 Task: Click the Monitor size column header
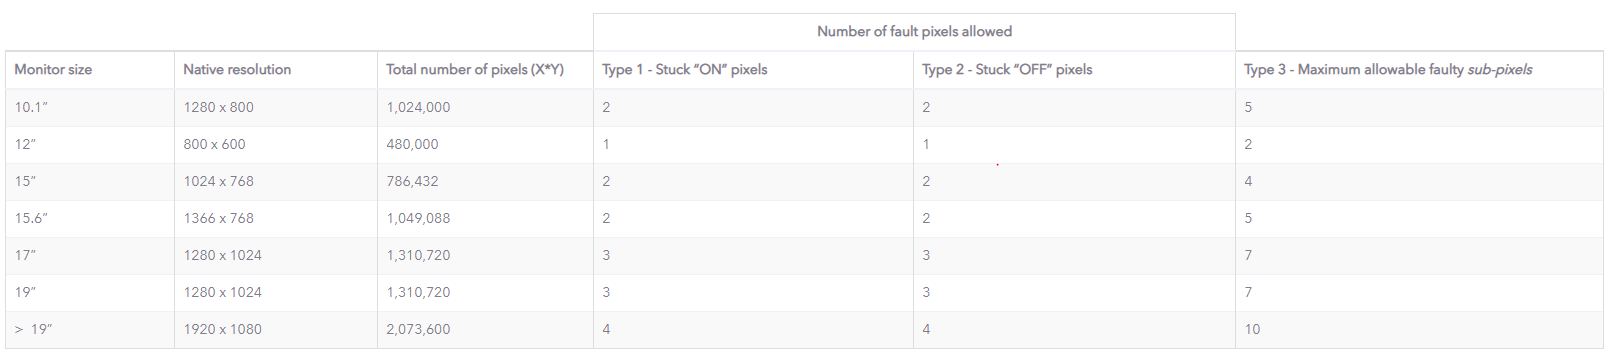click(90, 70)
